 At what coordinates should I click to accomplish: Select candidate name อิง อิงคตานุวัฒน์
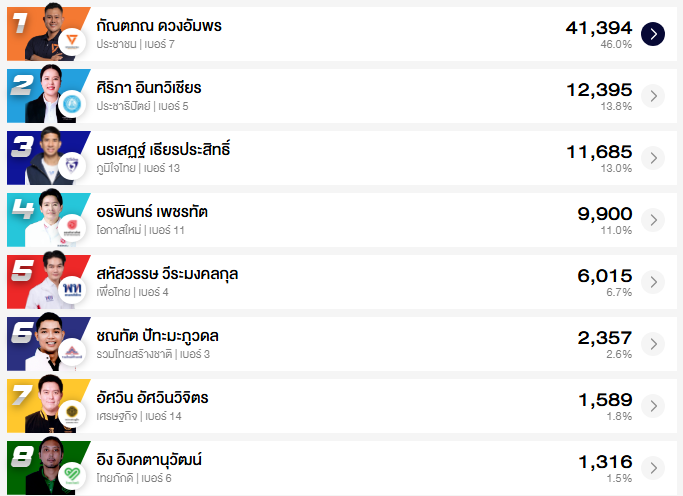[x=150, y=460]
